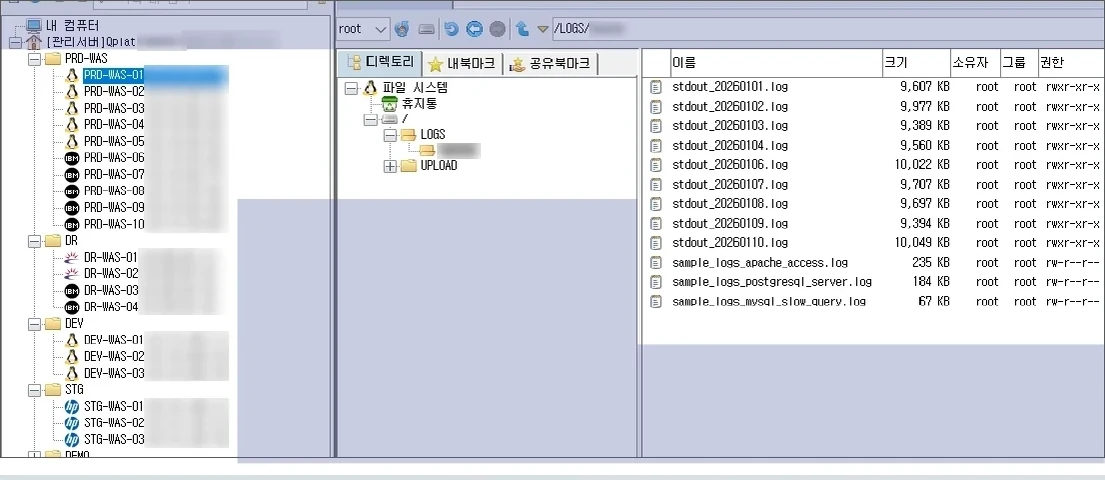Collapse the / root drive node
Image resolution: width=1105 pixels, height=480 pixels.
(369, 120)
